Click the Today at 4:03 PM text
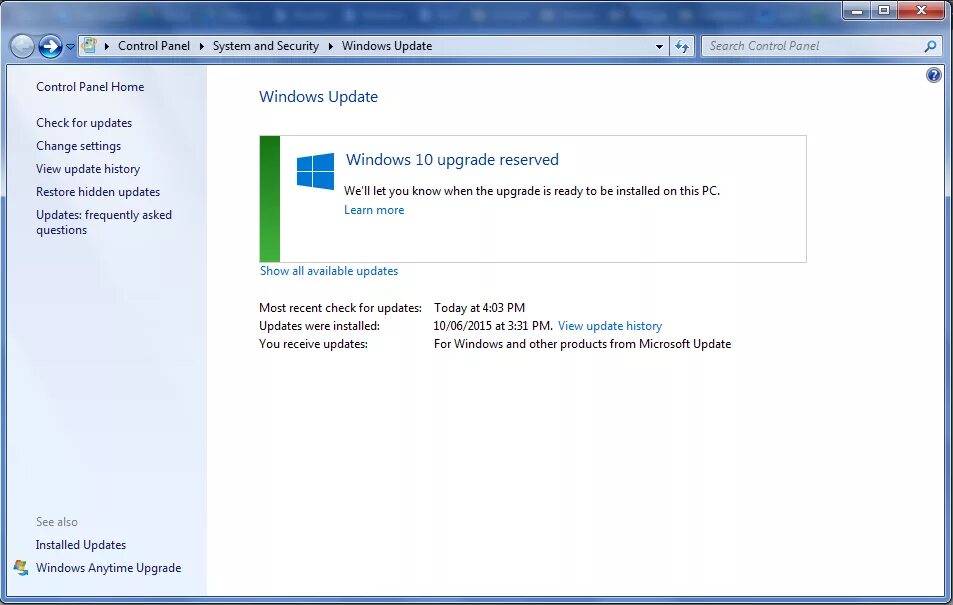This screenshot has width=953, height=605. point(480,308)
